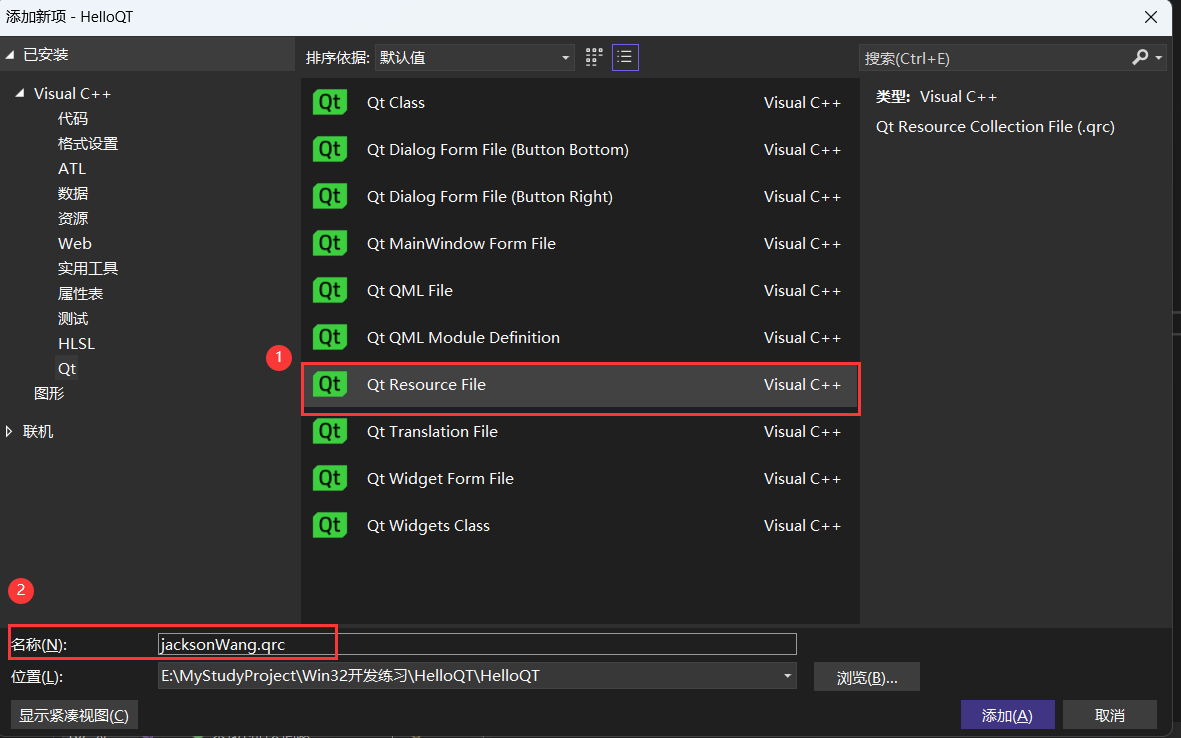Image resolution: width=1181 pixels, height=738 pixels.
Task: Click the Qt icon beside Qt Resource File
Action: click(330, 384)
